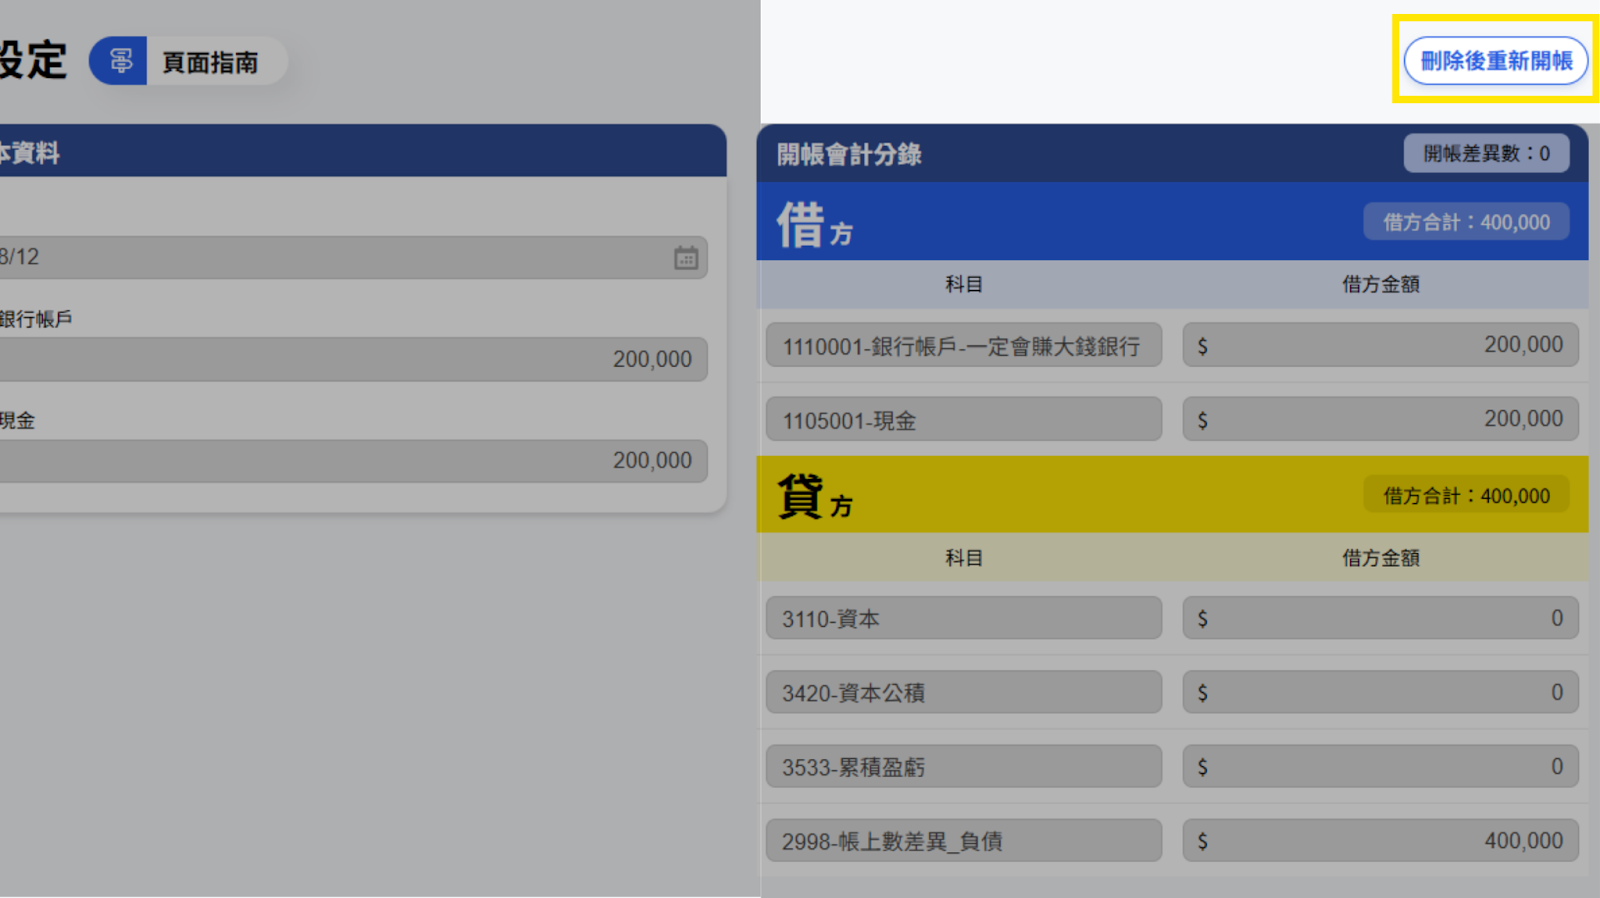Click amount field of 3420-資本公積 row

point(1380,692)
